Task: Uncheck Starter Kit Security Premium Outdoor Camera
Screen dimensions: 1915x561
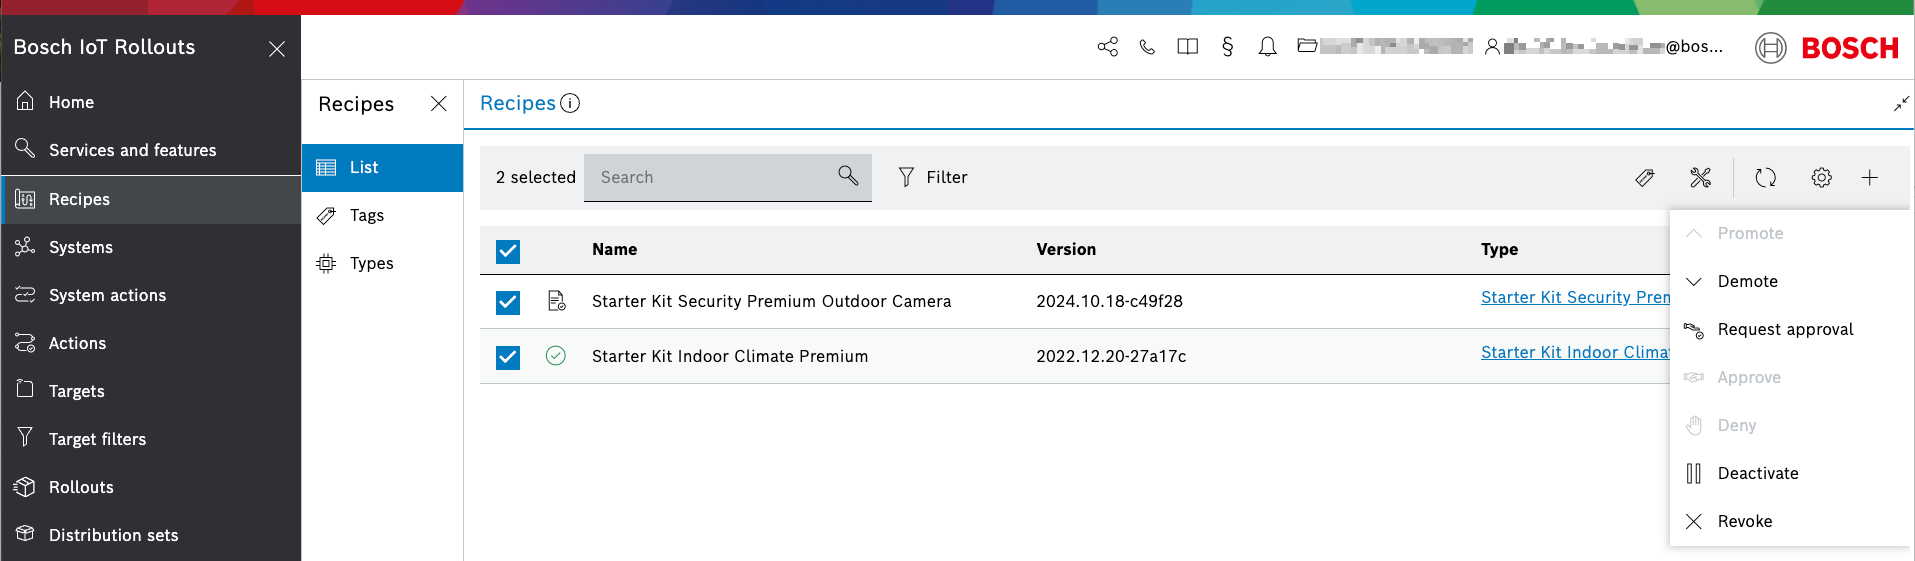Action: 508,302
